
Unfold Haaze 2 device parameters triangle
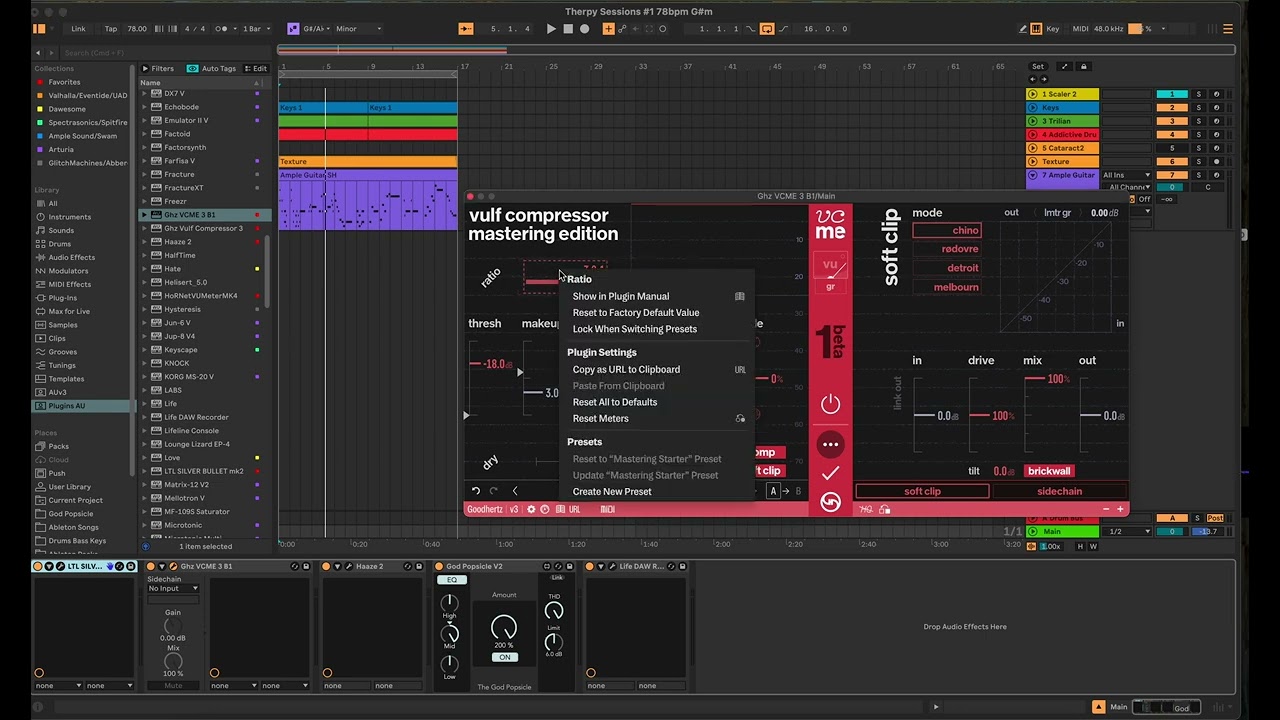point(339,566)
